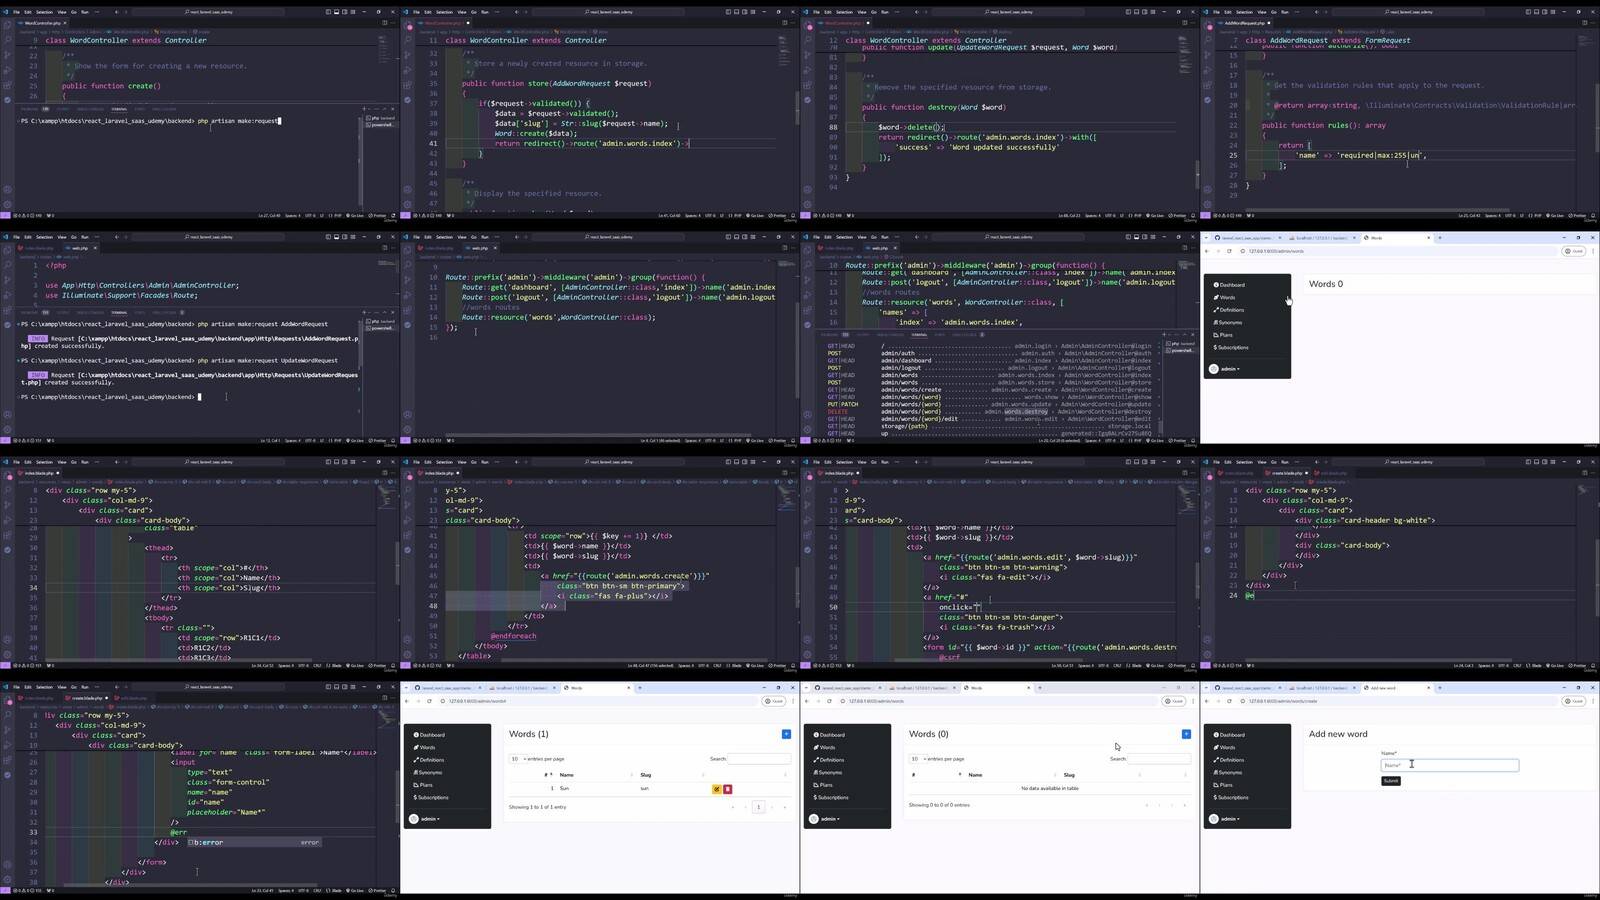
Task: Switch to the Add new word browser tab
Action: [1383, 688]
